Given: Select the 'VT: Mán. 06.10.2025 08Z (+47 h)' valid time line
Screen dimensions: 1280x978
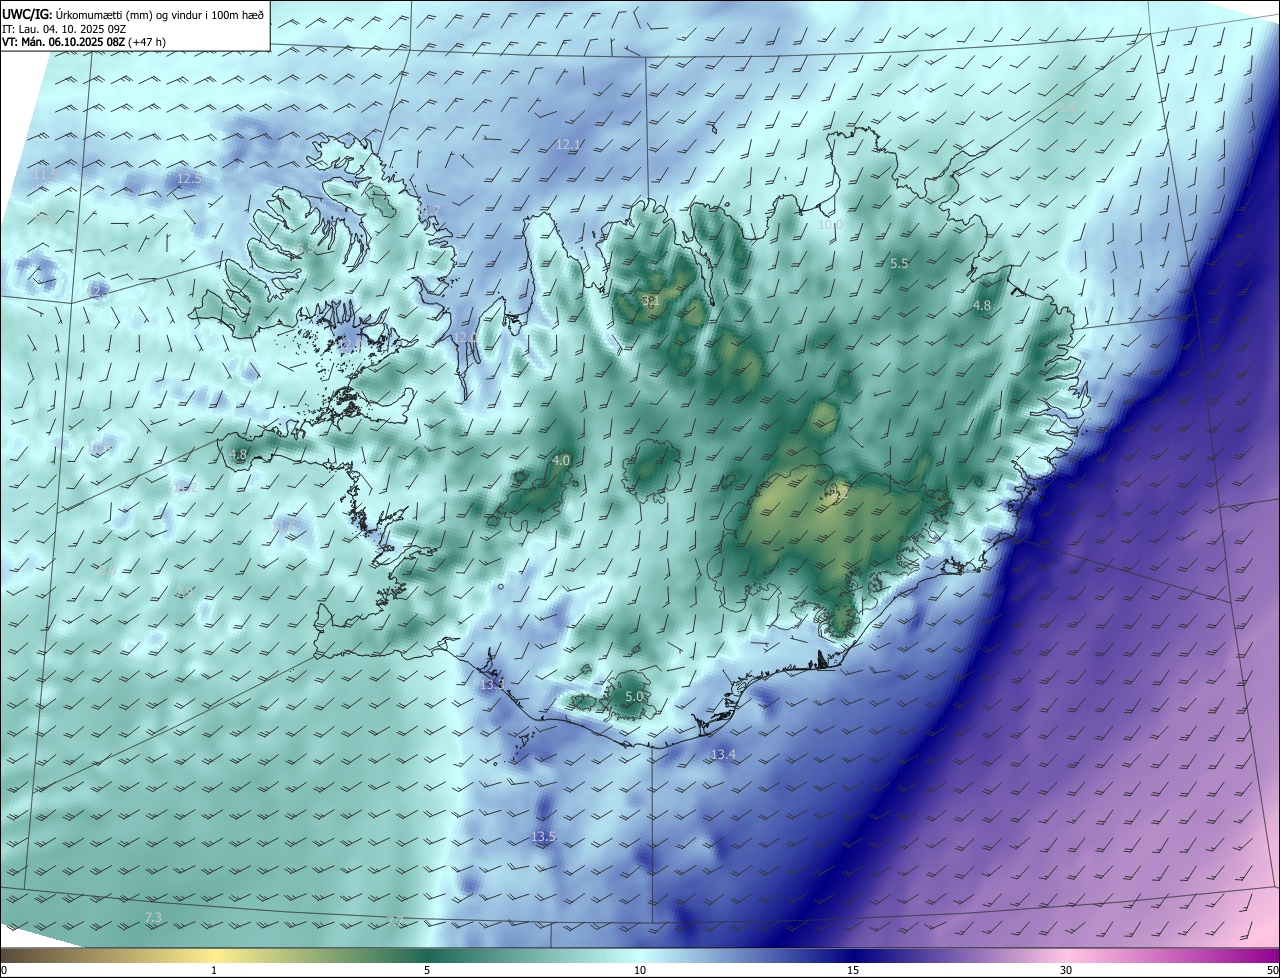Looking at the screenshot, I should click(84, 42).
